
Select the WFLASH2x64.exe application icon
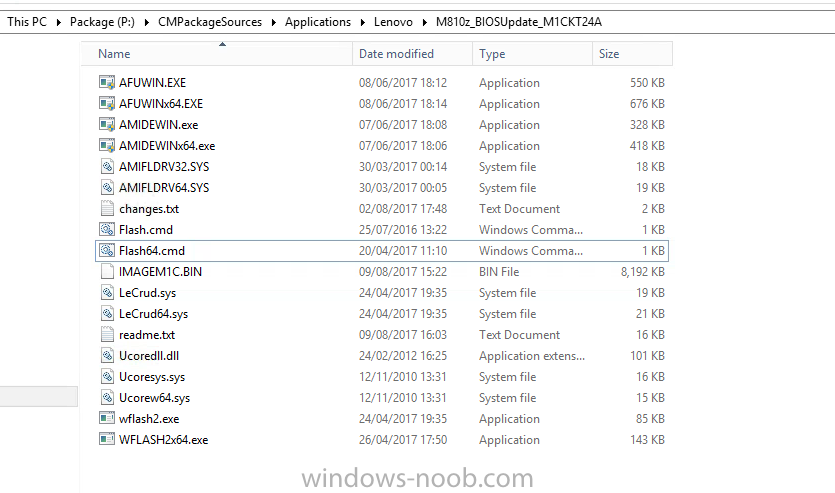click(x=107, y=440)
